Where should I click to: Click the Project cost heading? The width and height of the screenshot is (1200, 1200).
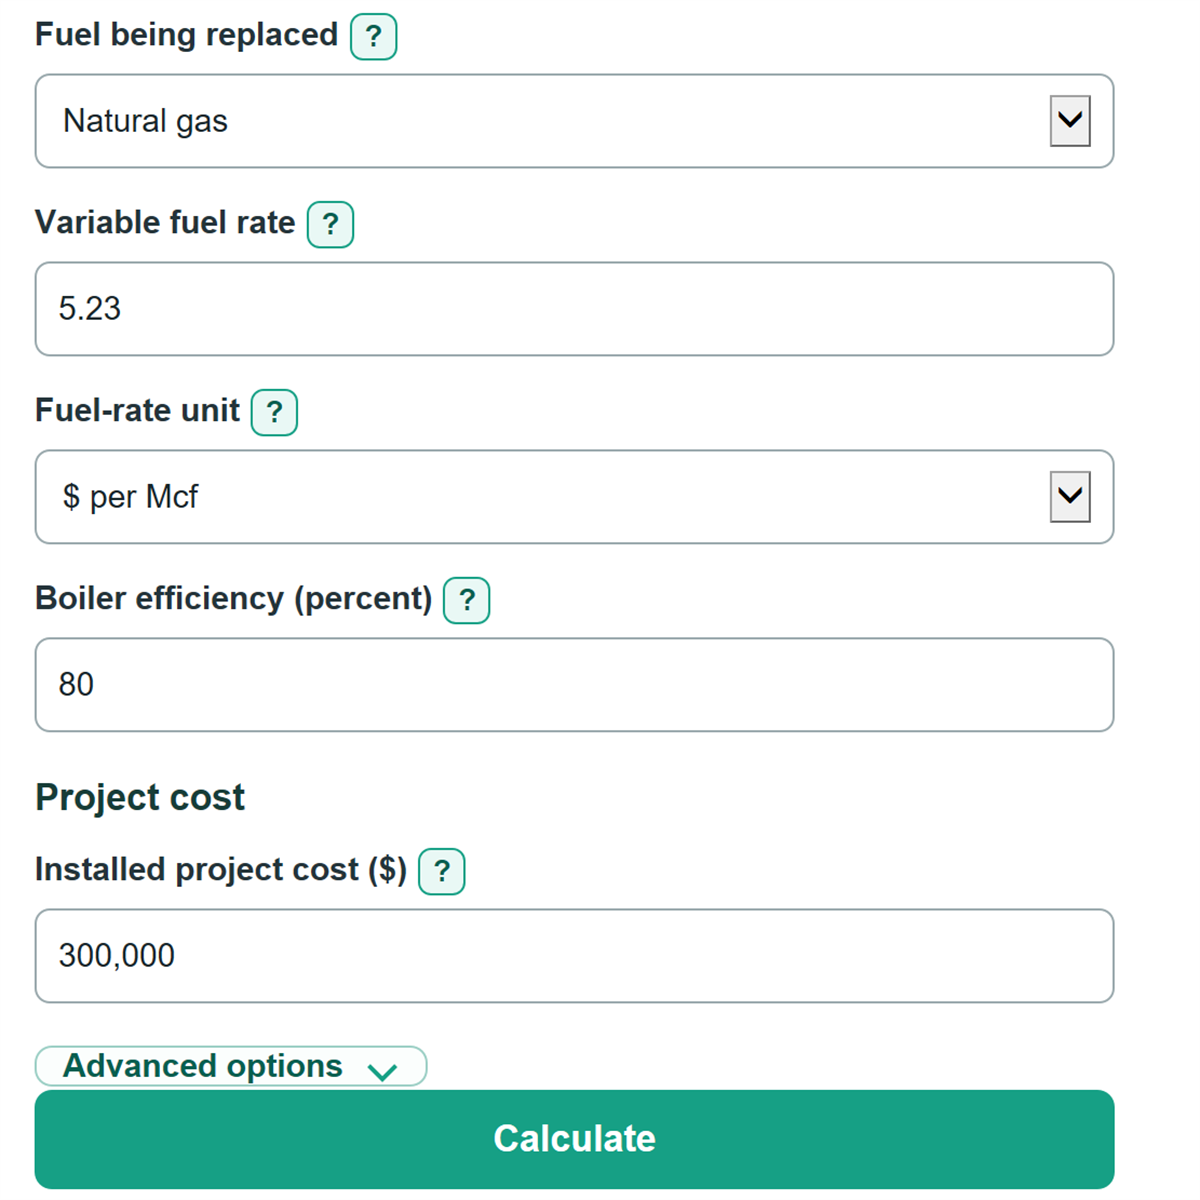point(140,798)
